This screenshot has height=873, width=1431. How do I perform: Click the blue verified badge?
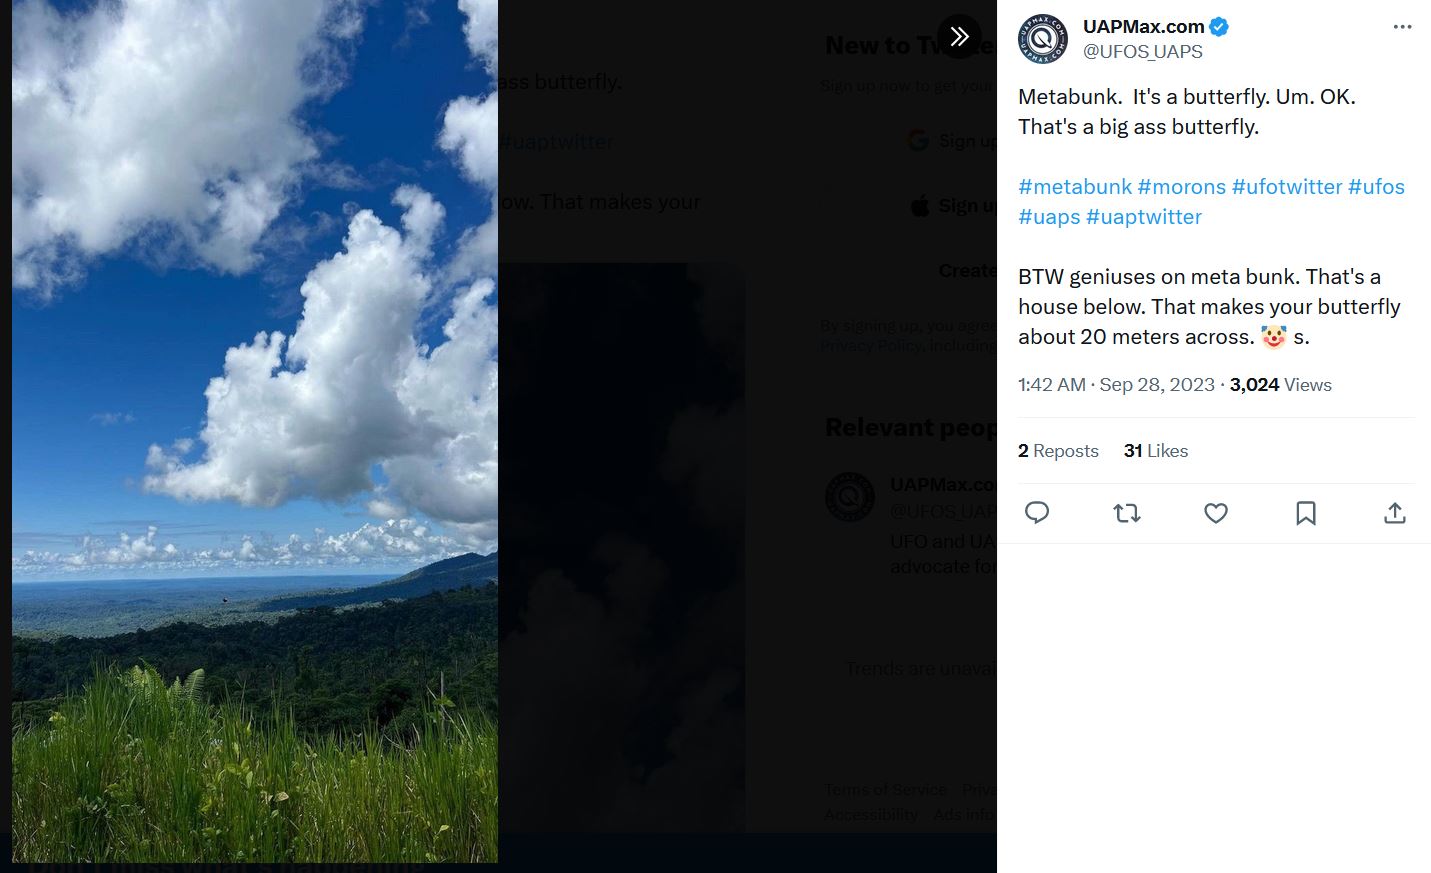[1219, 27]
